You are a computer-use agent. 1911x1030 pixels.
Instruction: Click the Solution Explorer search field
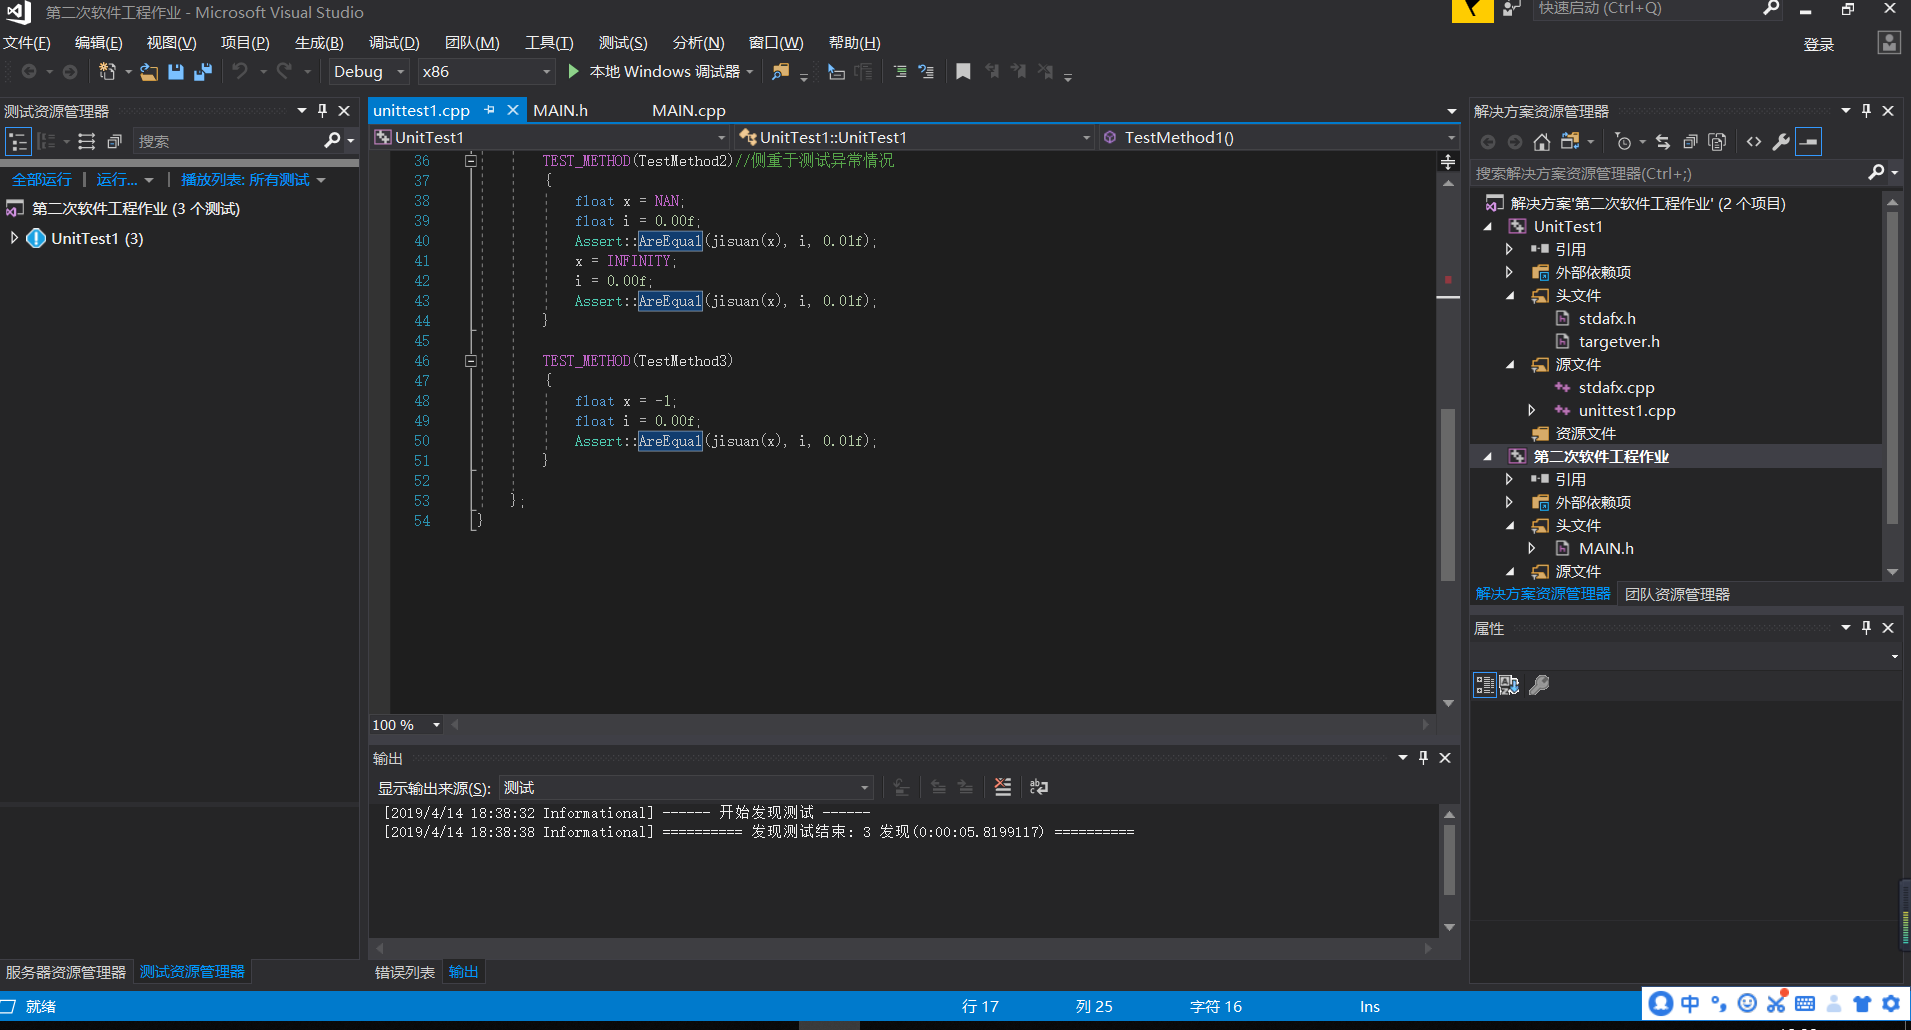[1669, 173]
